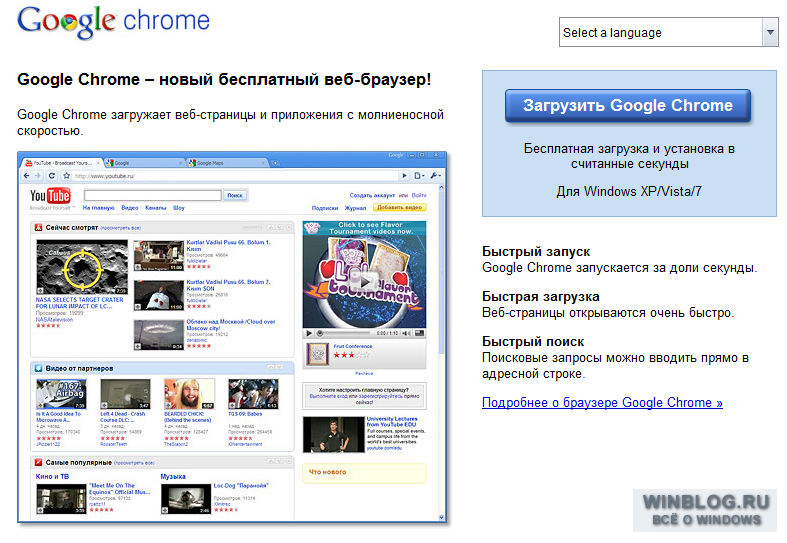Open the page menu icon dropdown
This screenshot has width=787, height=543.
point(419,176)
